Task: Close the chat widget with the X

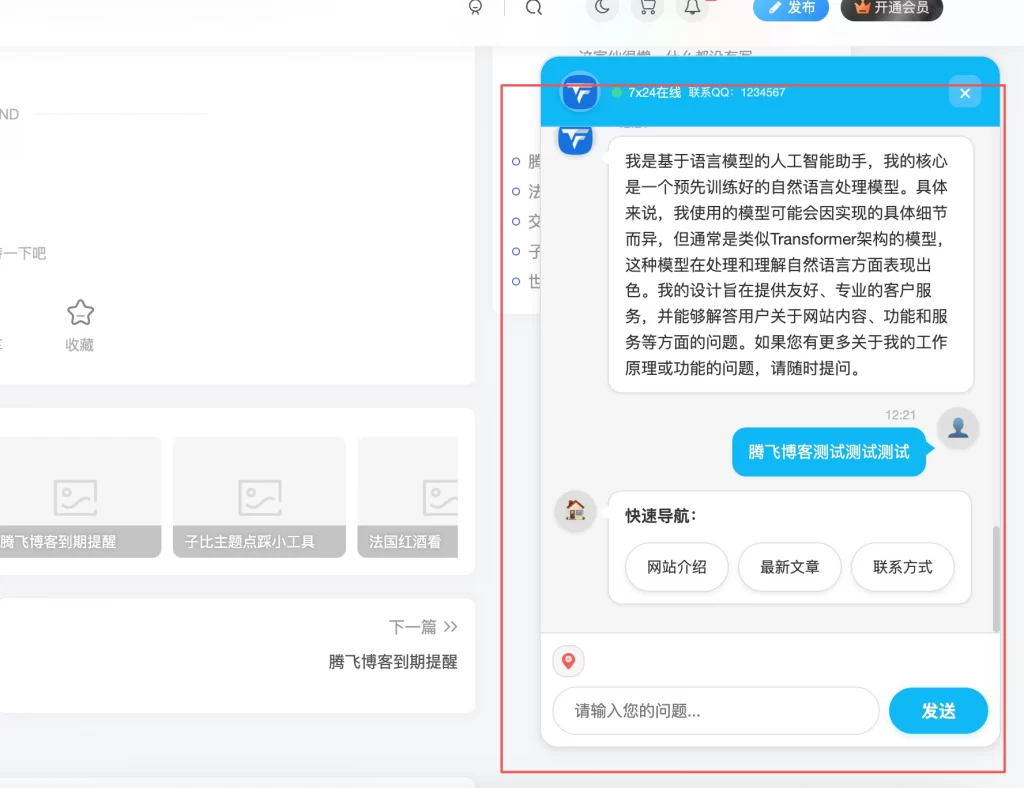Action: click(x=964, y=92)
